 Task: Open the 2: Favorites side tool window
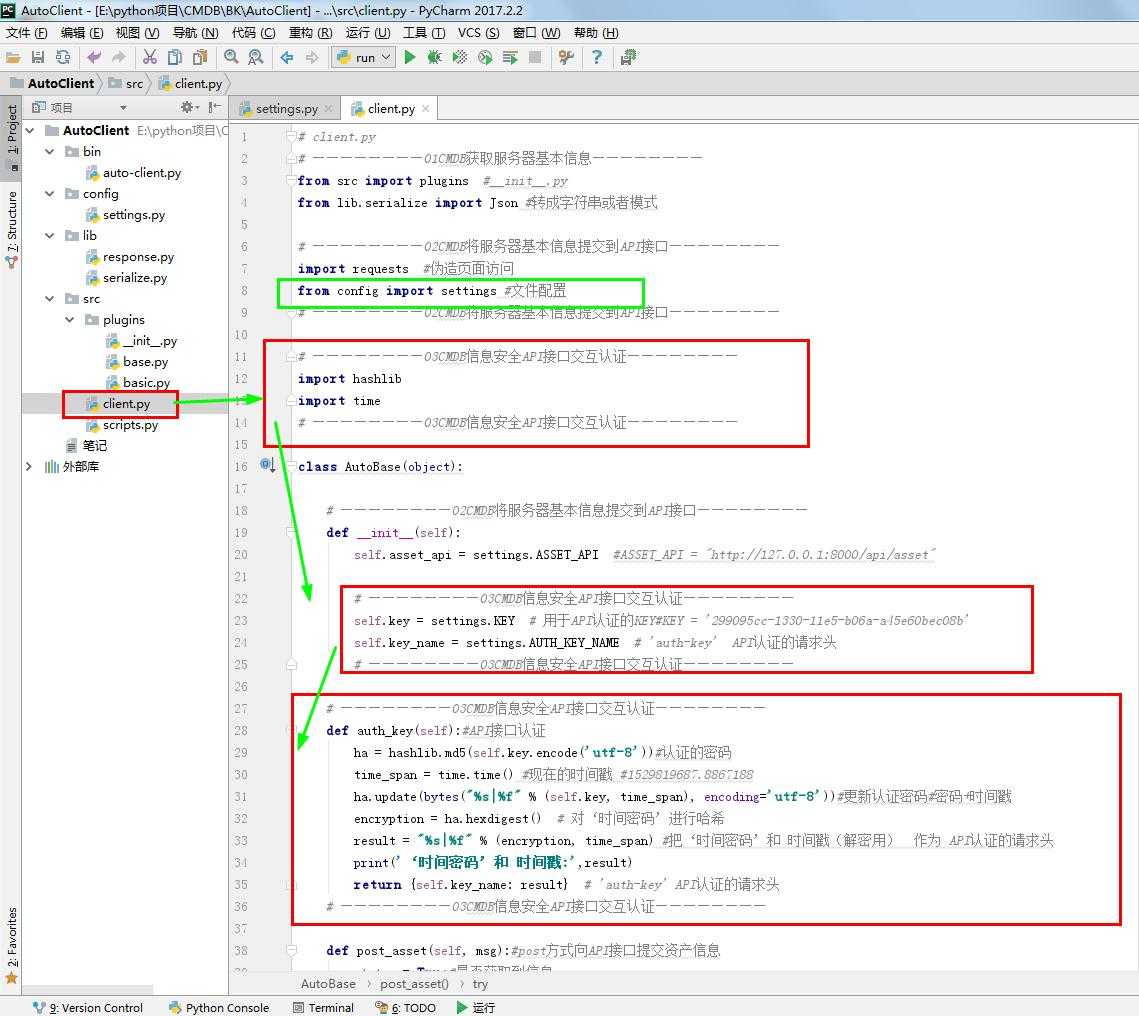click(x=12, y=944)
